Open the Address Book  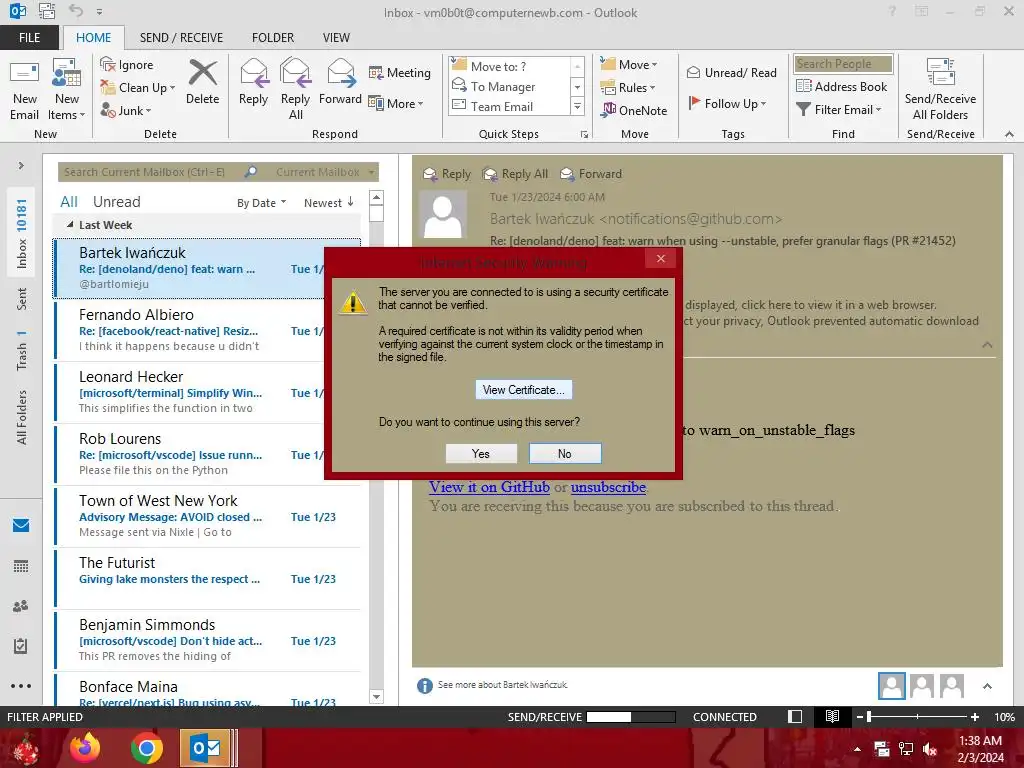coord(841,86)
